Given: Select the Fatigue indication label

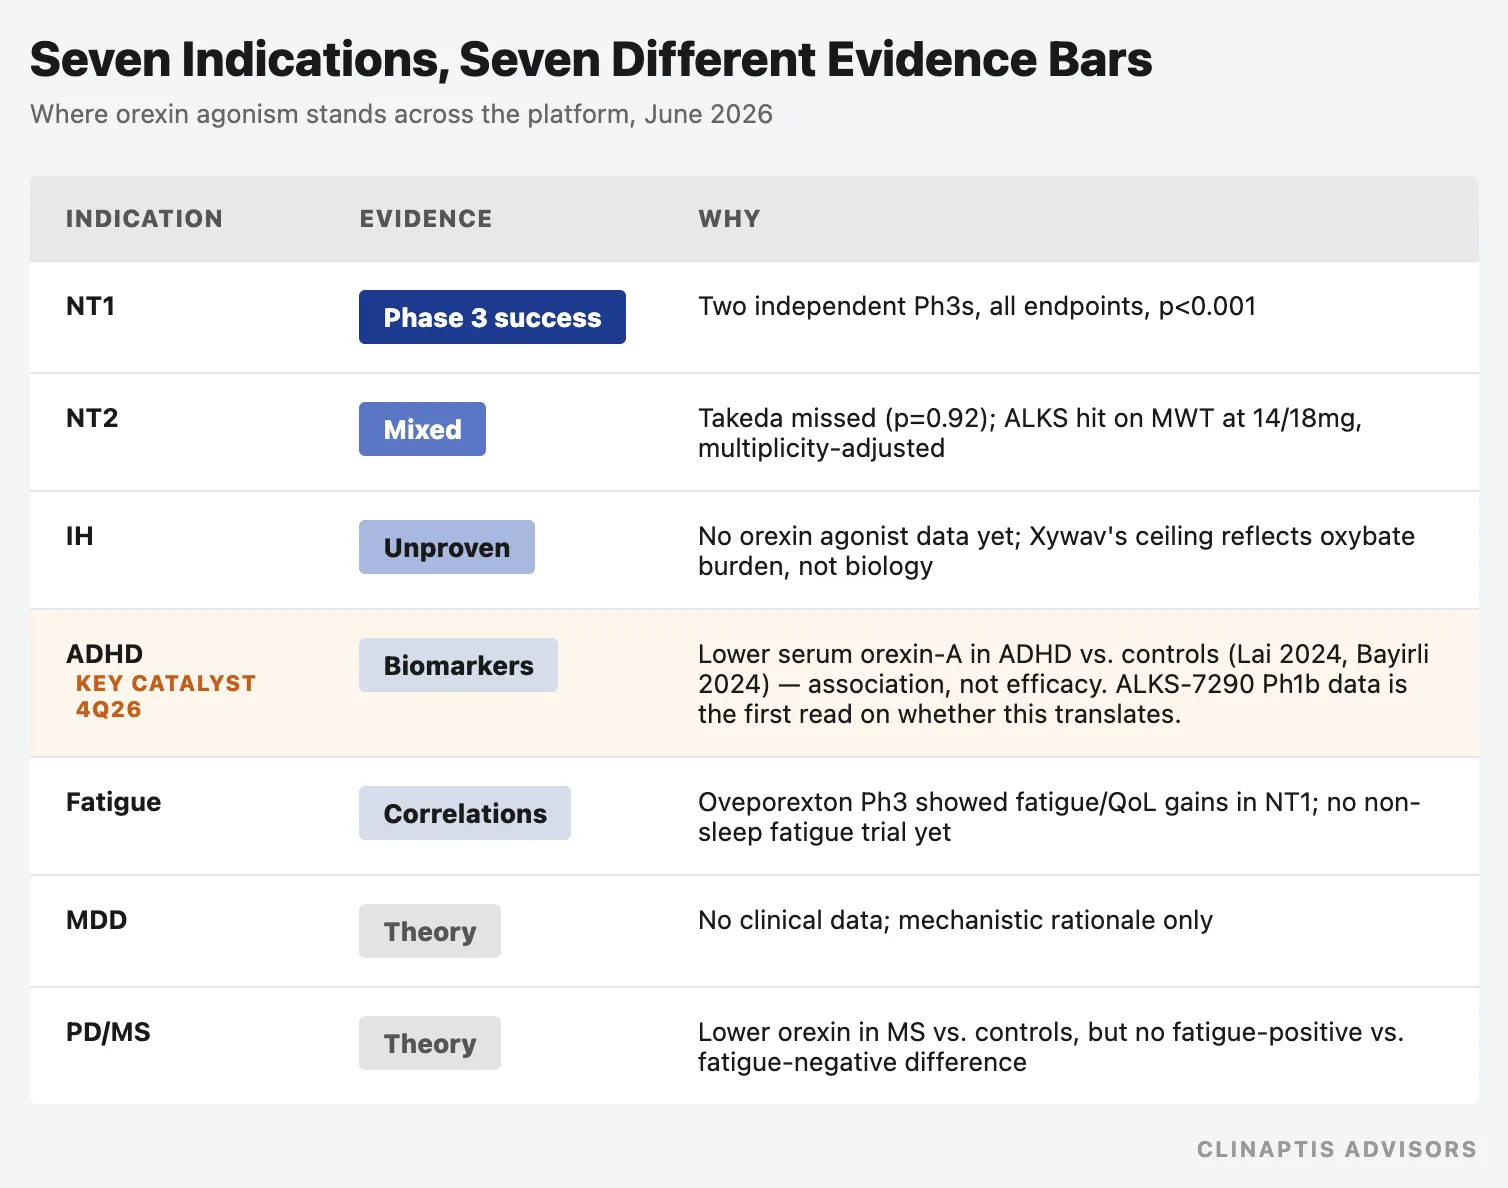Looking at the screenshot, I should click(113, 802).
